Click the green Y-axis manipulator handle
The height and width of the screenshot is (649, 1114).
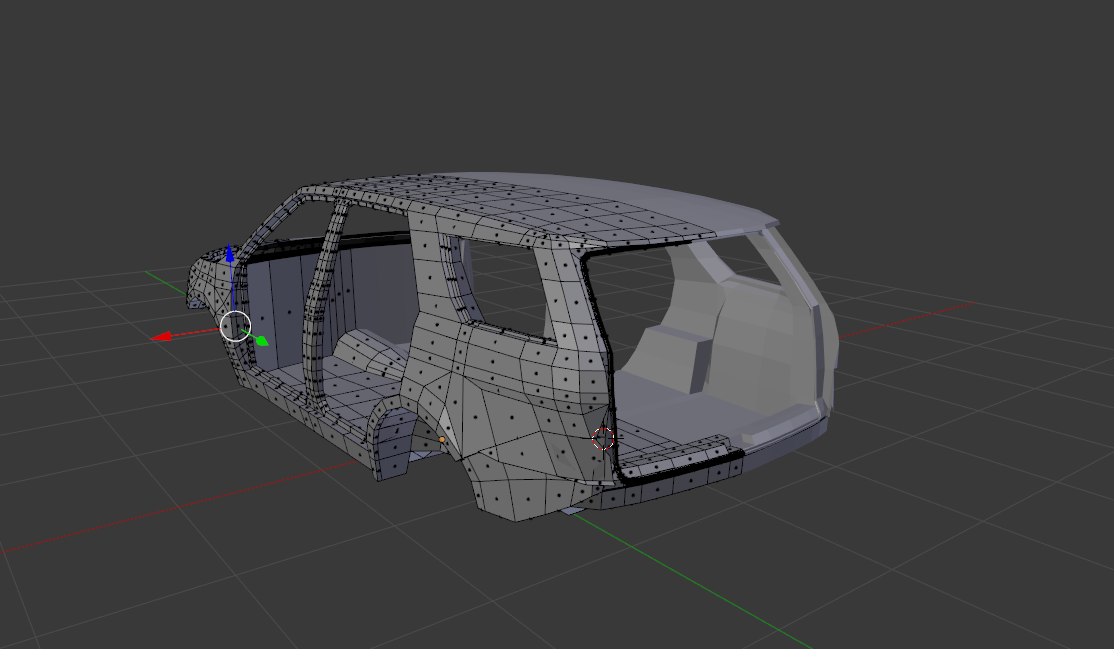point(262,340)
